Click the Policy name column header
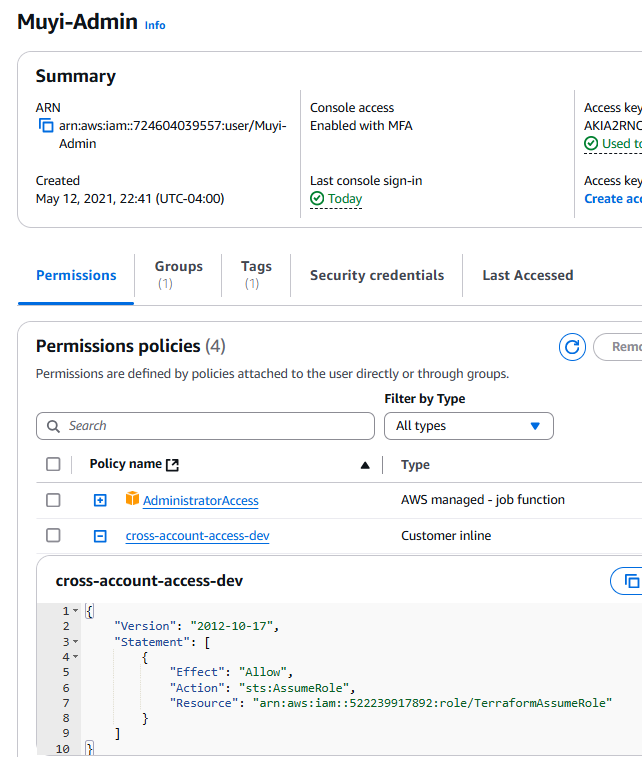This screenshot has height=757, width=642. (126, 464)
